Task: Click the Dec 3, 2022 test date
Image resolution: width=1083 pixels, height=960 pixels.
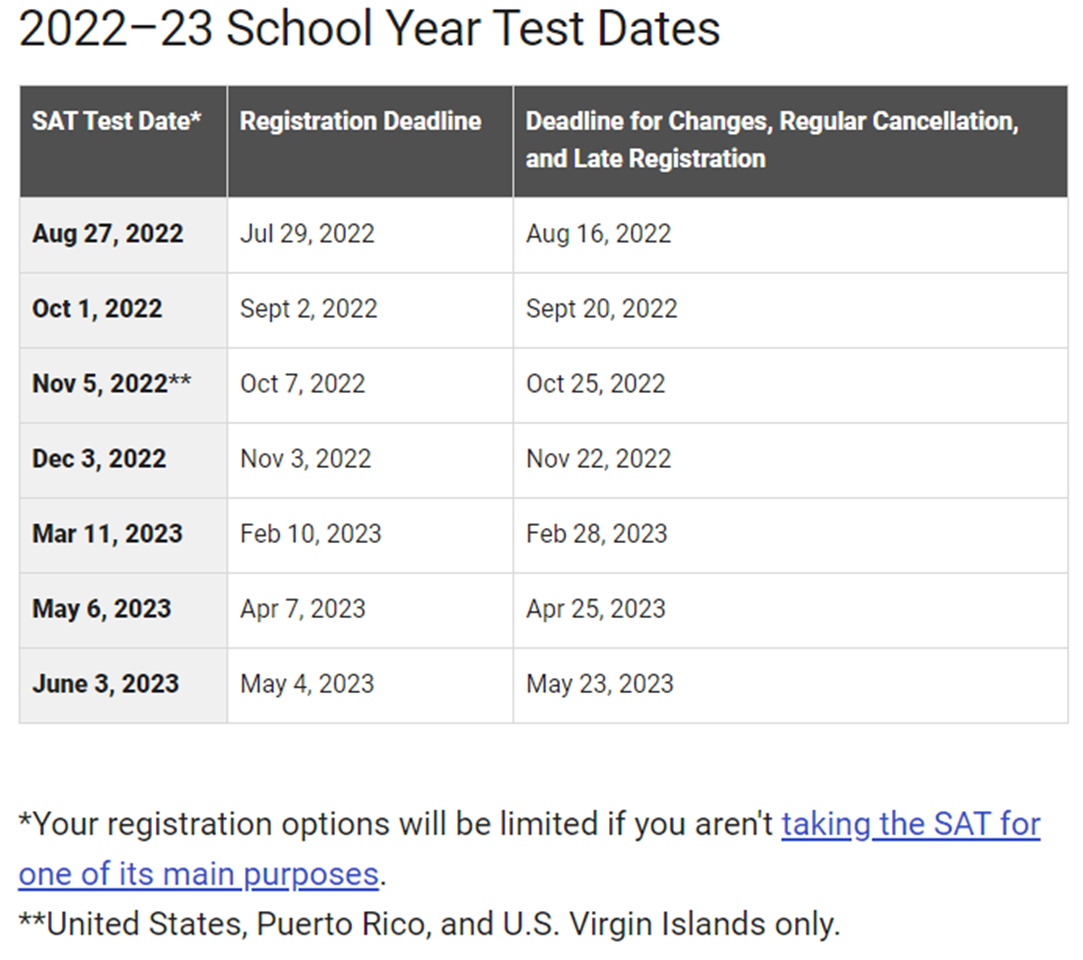Action: [x=99, y=459]
